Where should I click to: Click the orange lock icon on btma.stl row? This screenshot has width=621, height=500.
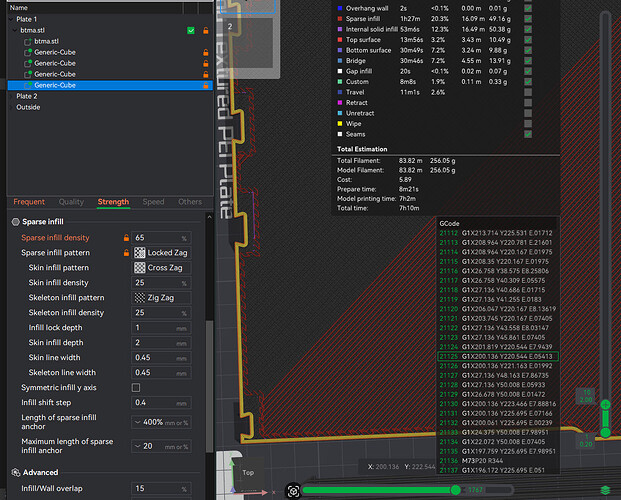click(x=206, y=31)
